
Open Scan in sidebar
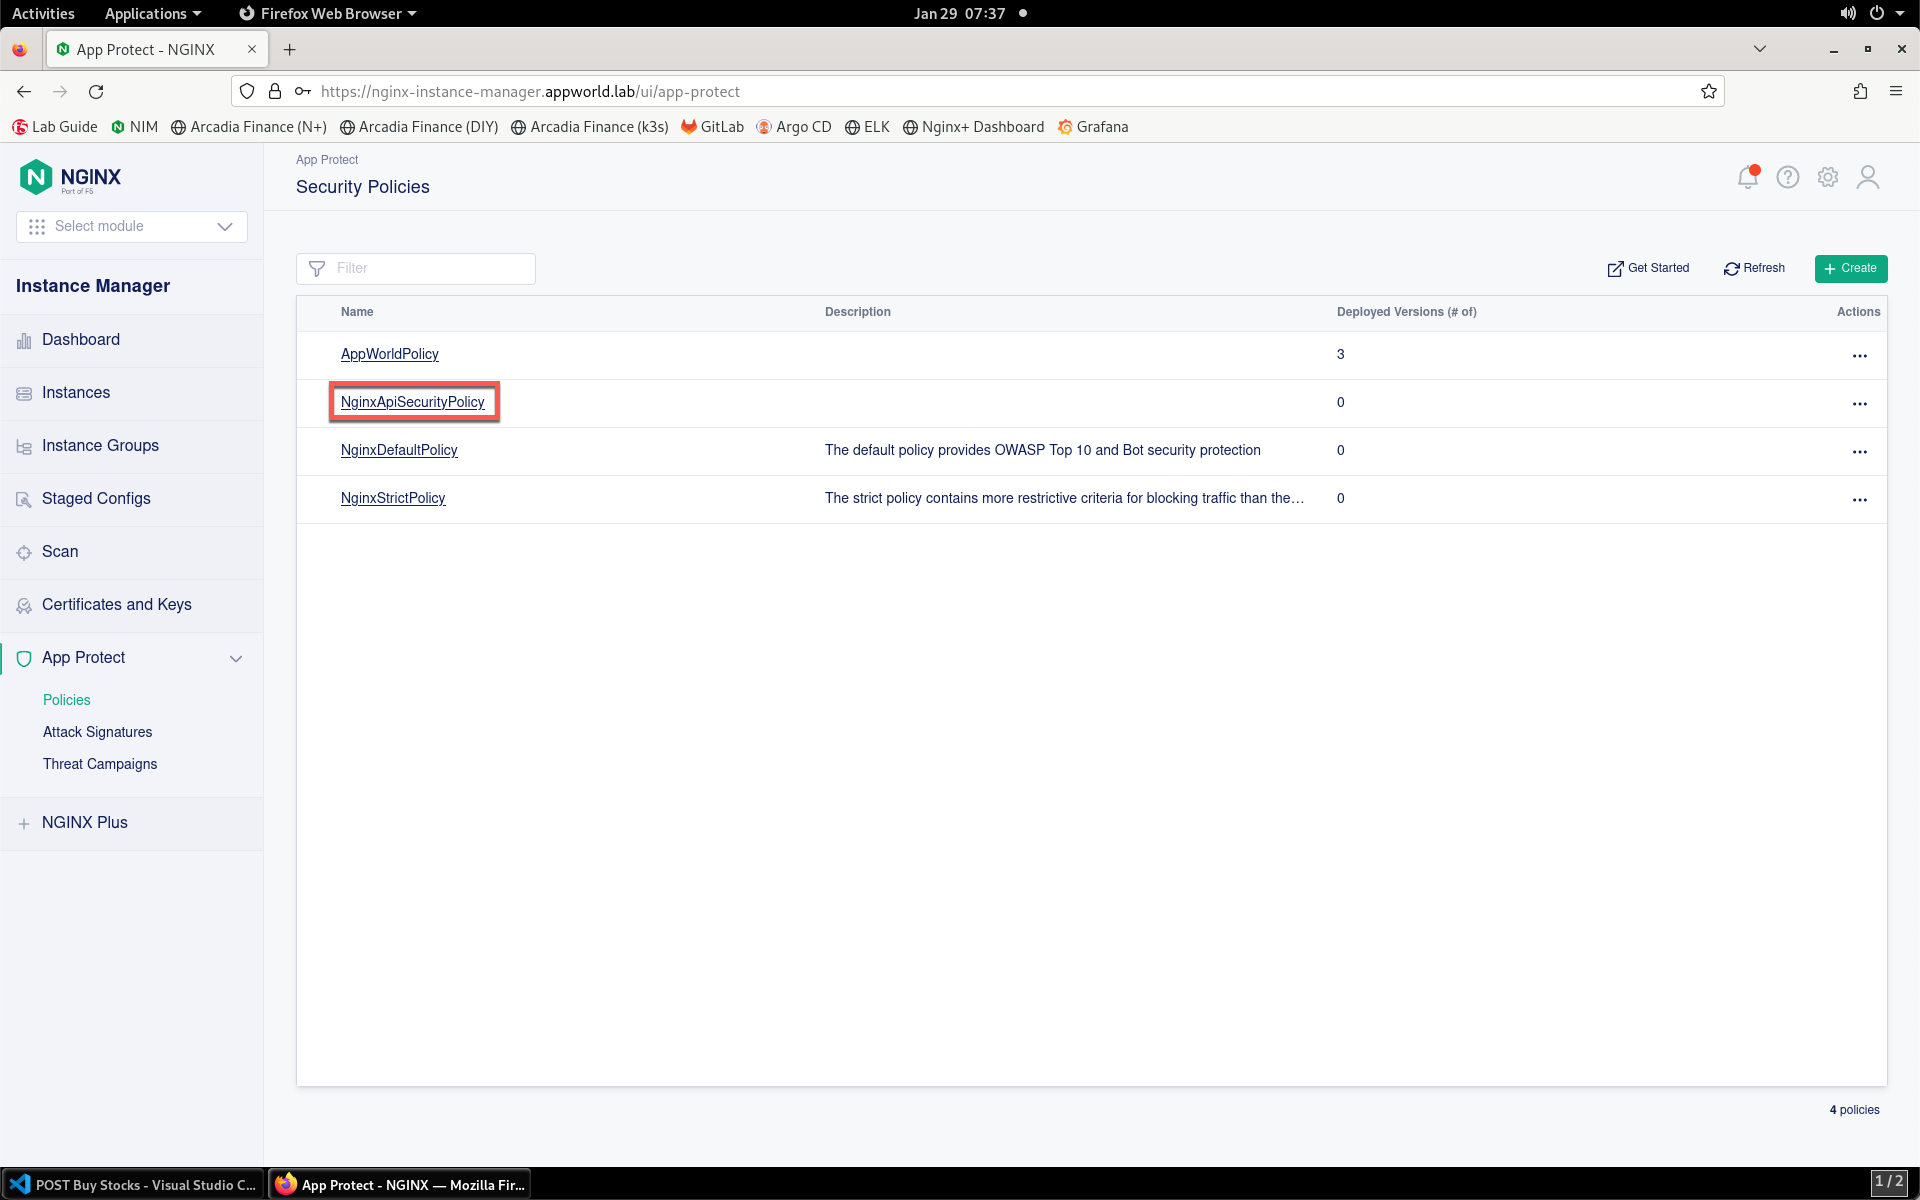132,552
